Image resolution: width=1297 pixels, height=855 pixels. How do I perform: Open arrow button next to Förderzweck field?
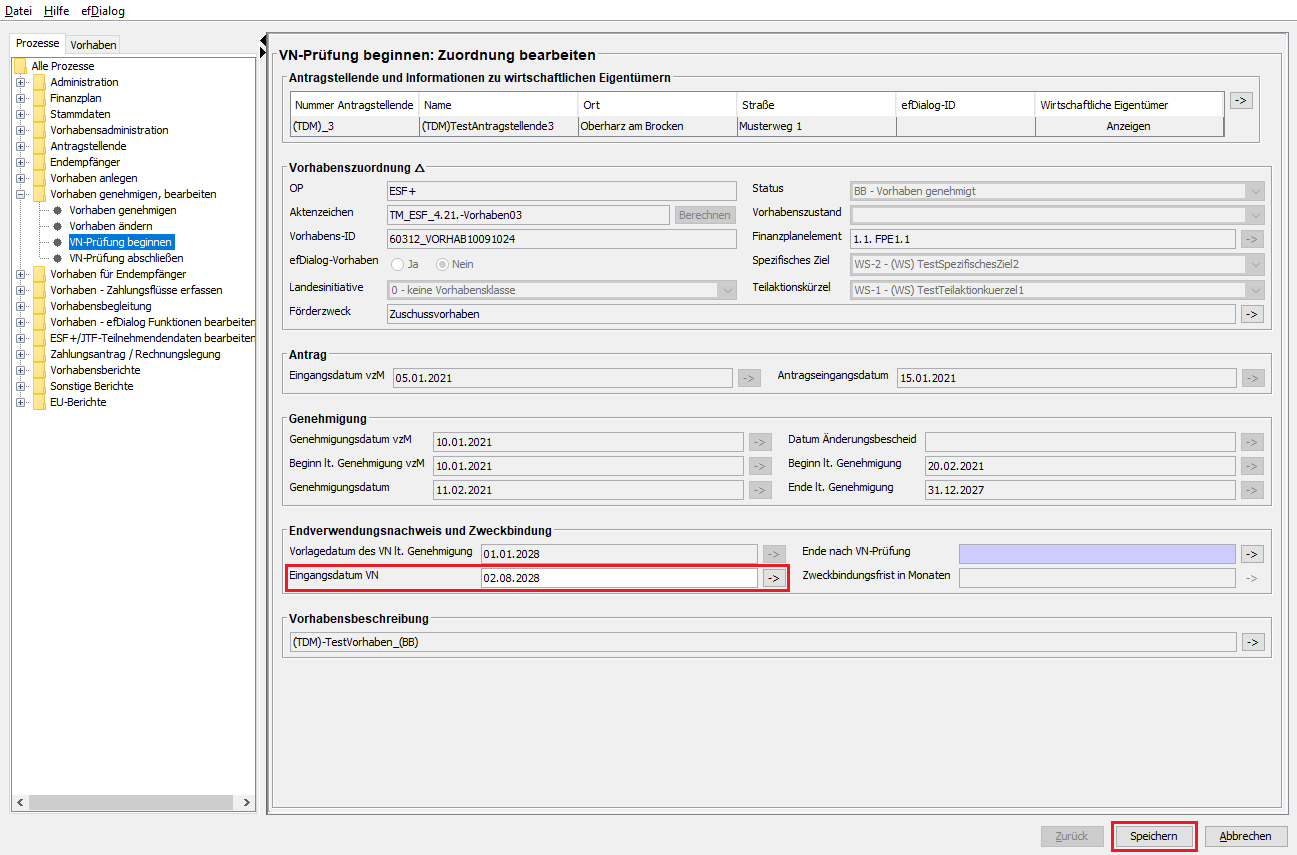(x=1252, y=314)
